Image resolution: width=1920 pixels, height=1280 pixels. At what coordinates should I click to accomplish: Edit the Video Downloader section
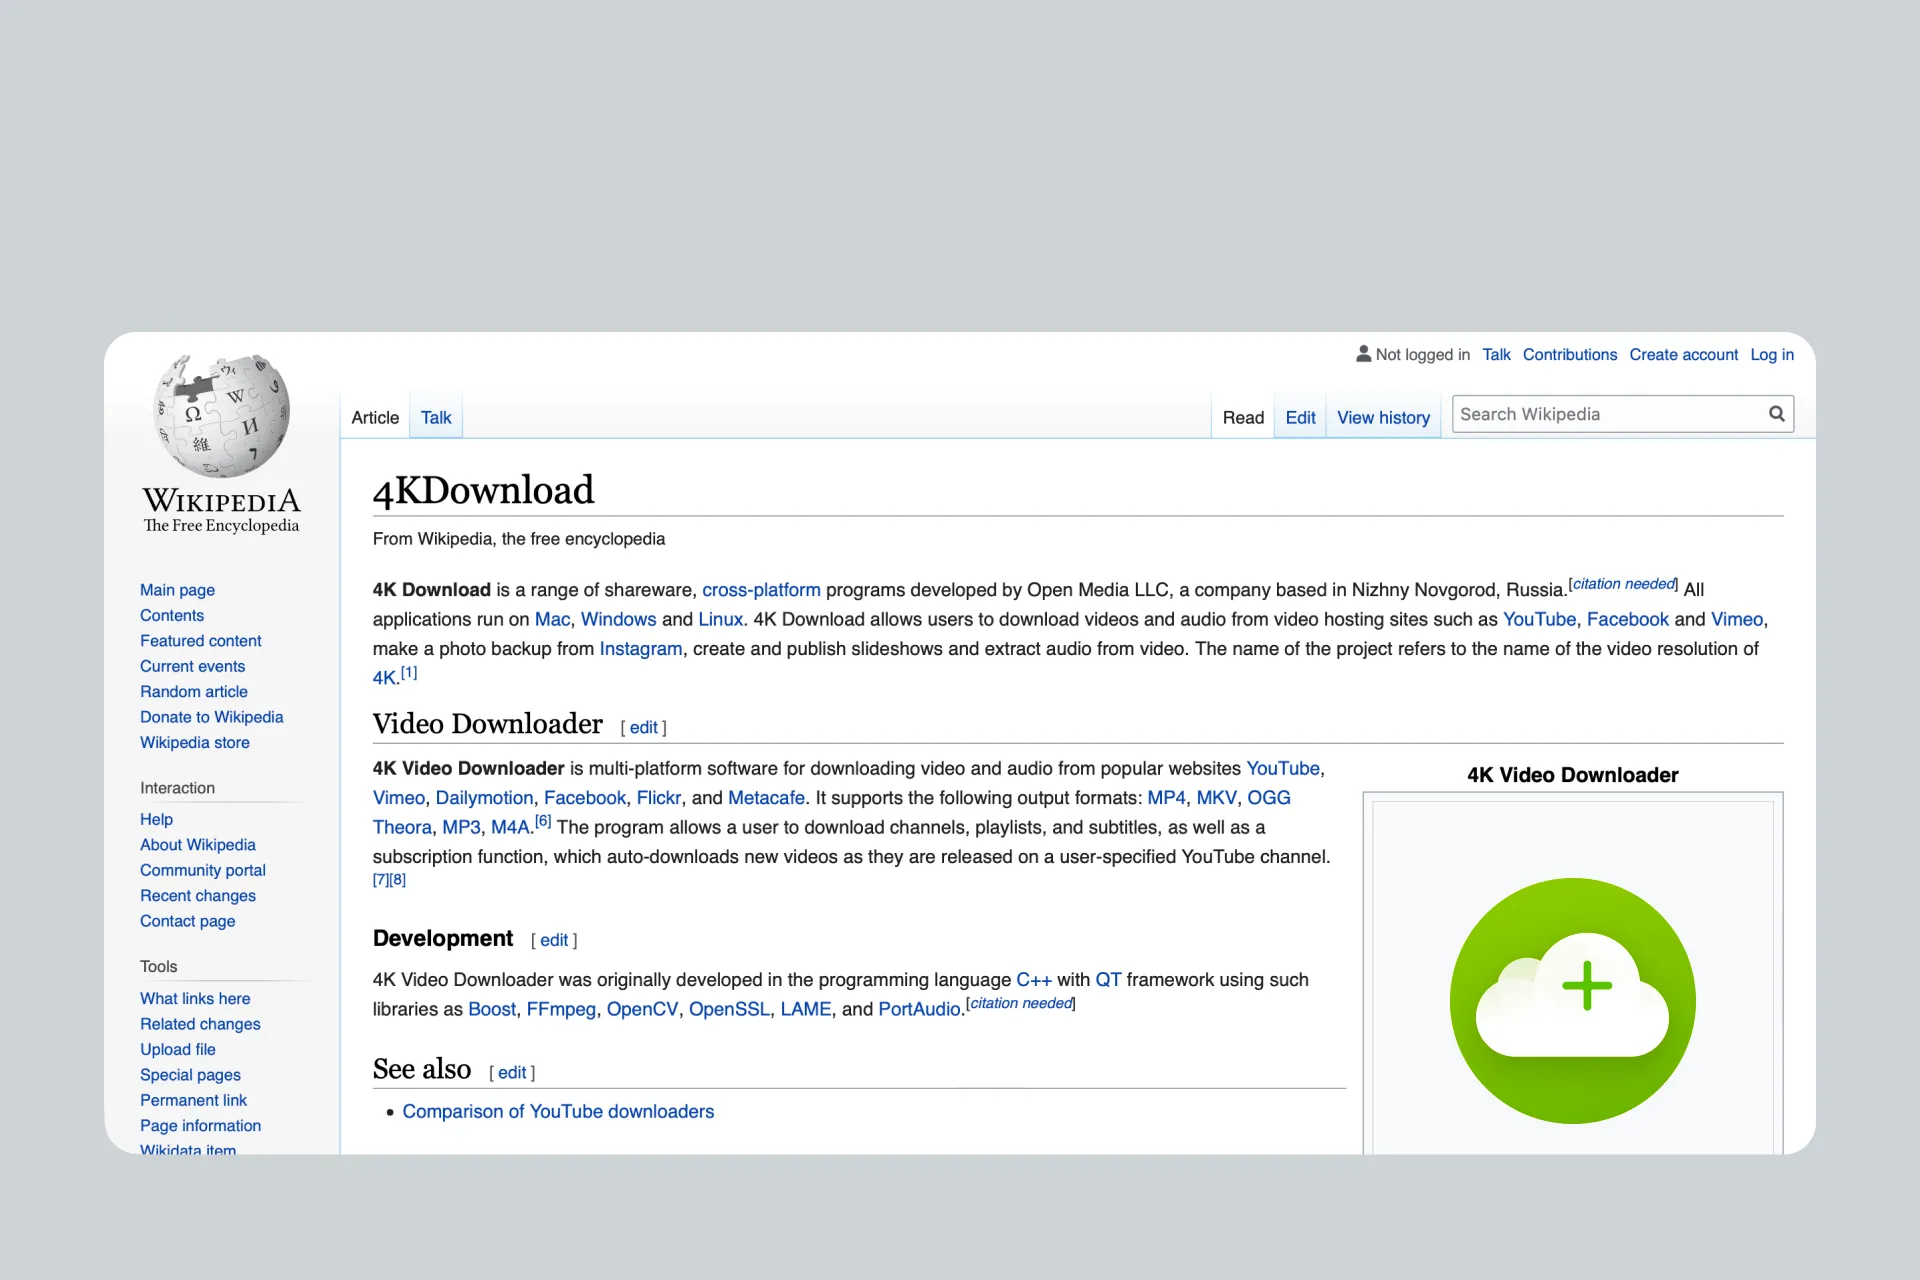pyautogui.click(x=643, y=728)
